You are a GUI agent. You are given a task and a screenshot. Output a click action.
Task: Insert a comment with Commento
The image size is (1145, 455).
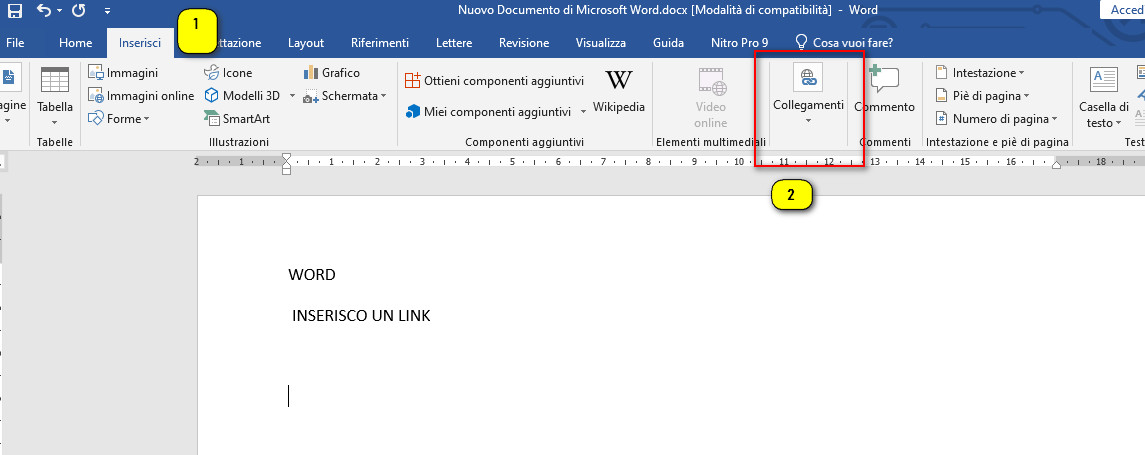(x=884, y=90)
